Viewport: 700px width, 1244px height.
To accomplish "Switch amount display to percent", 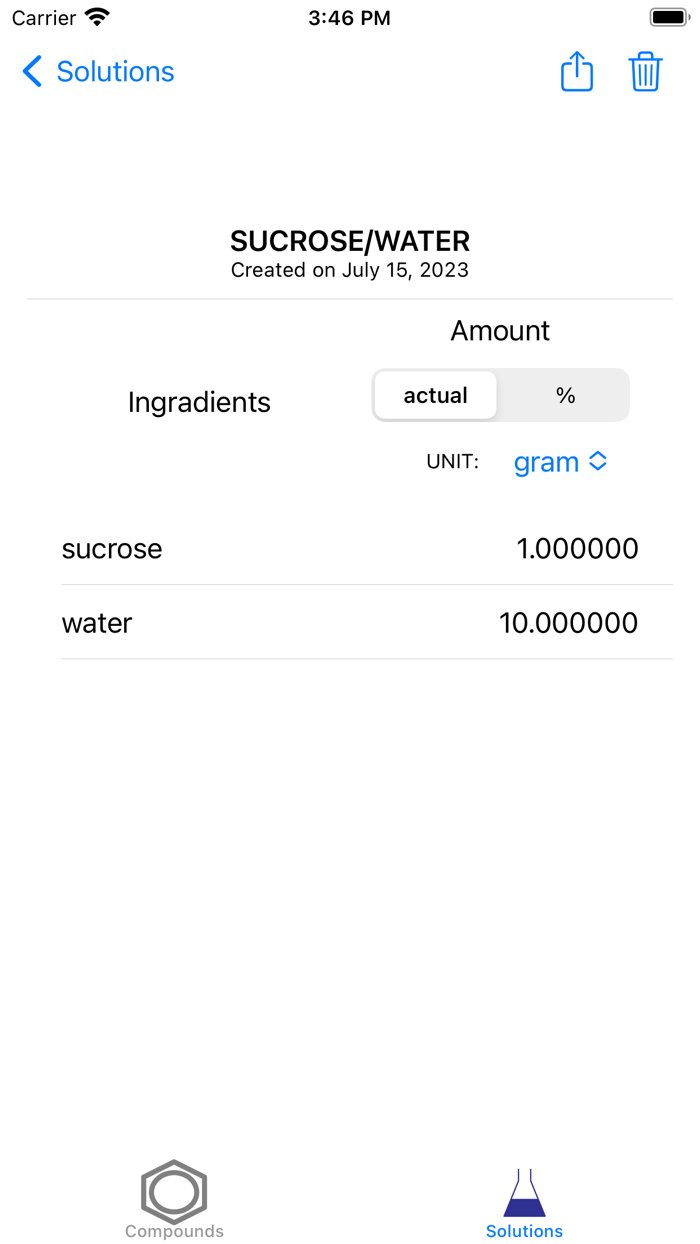I will pos(565,395).
